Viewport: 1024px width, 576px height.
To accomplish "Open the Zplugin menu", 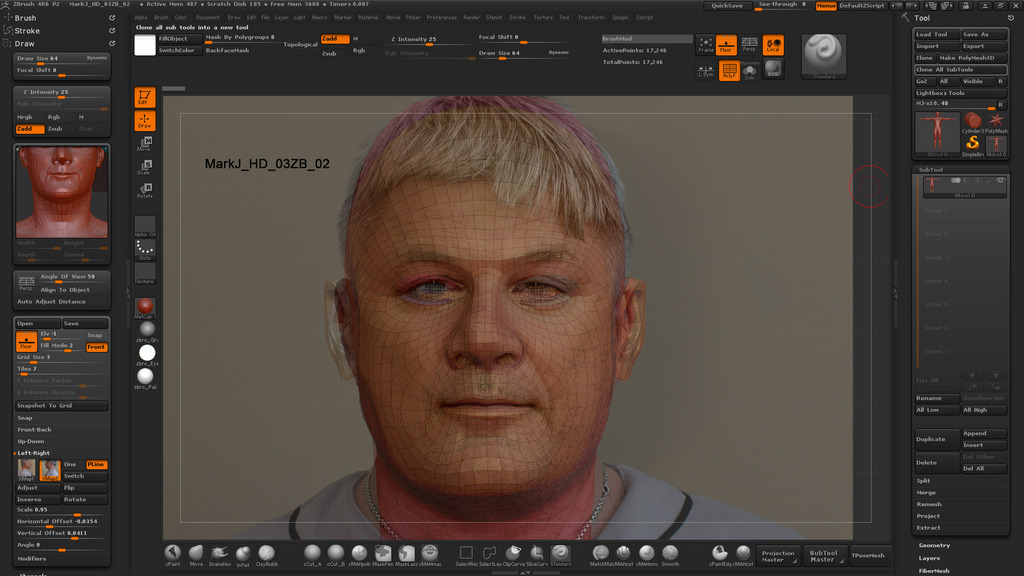I will coord(620,18).
